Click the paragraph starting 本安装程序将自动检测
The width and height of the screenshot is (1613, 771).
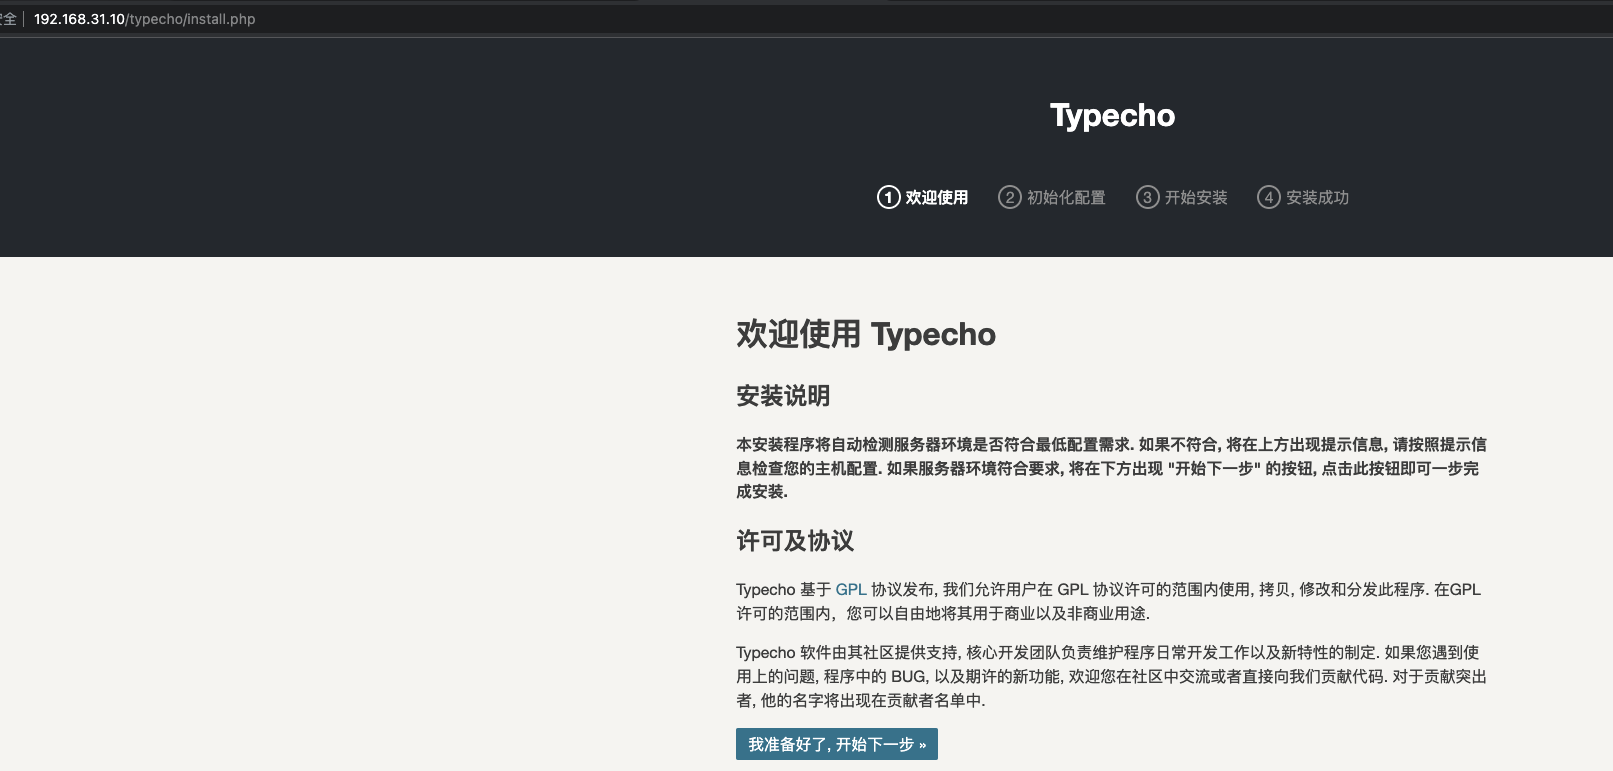[x=1111, y=468]
